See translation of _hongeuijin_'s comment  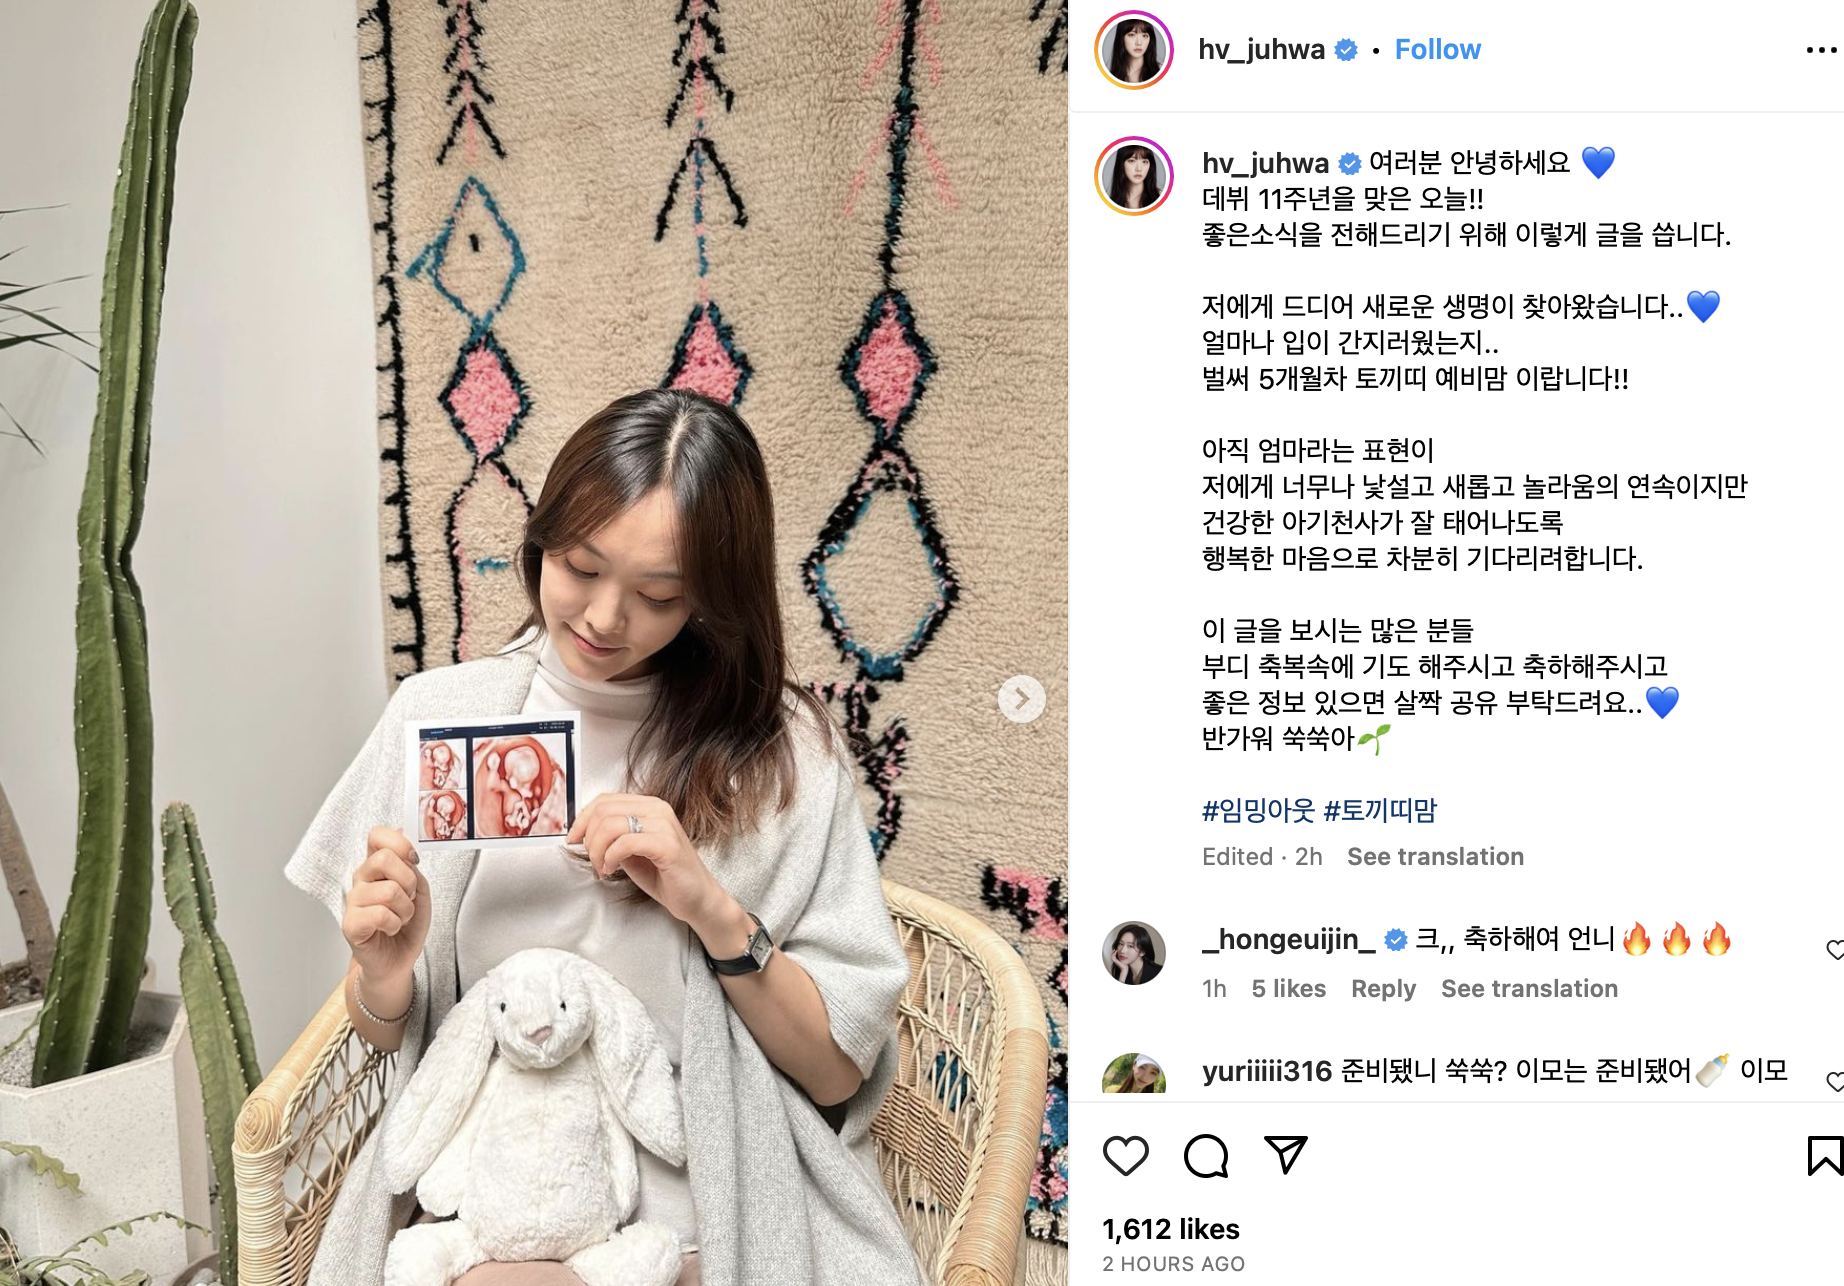[1529, 989]
